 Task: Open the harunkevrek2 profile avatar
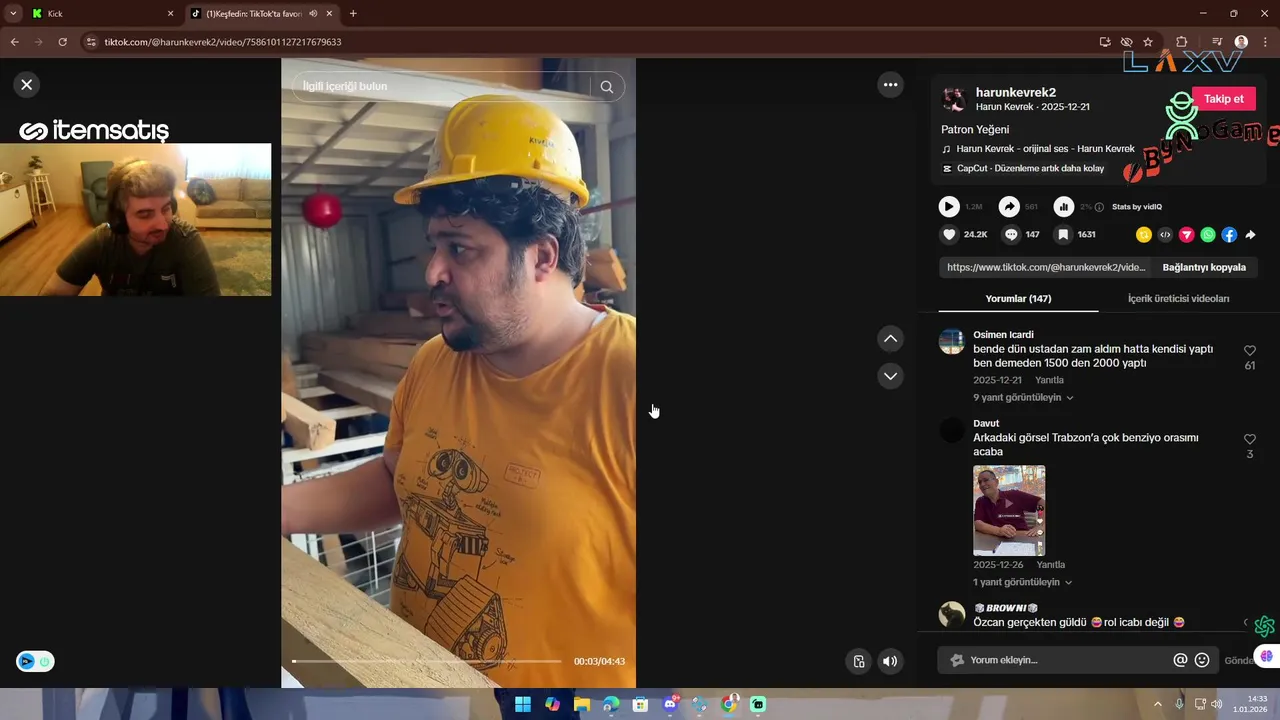[x=954, y=99]
